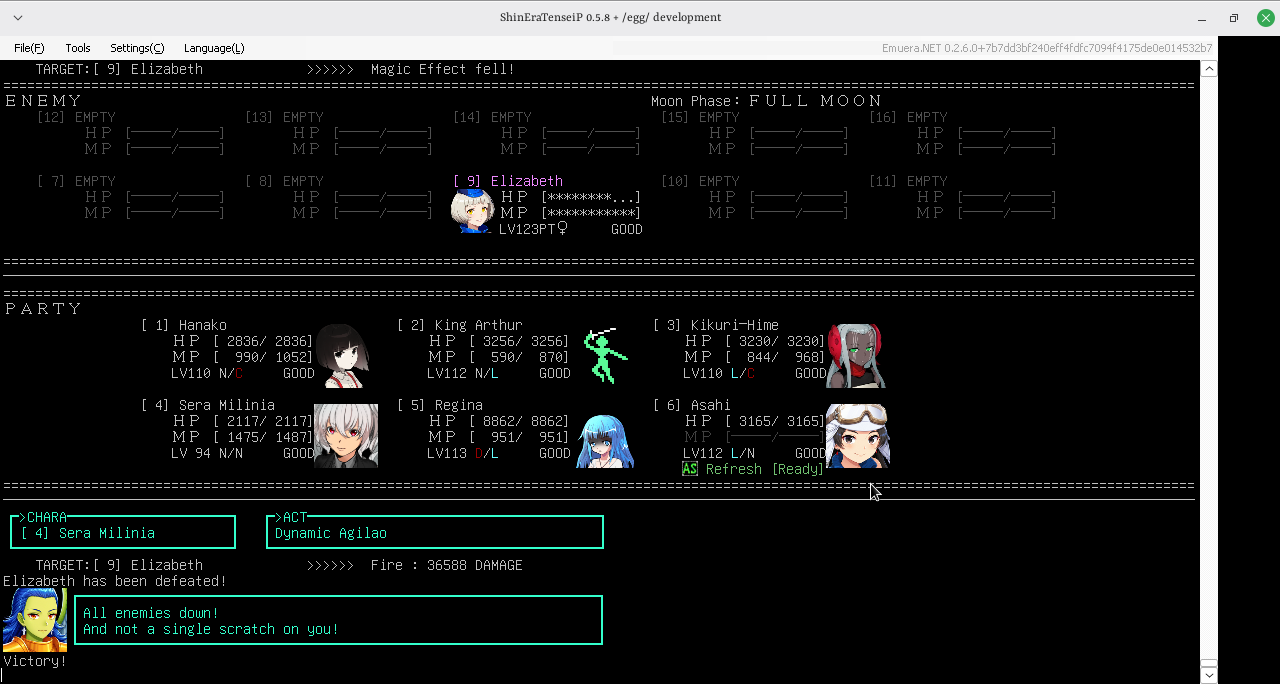The width and height of the screenshot is (1280, 684).
Task: Open the Language(L) menu
Action: tap(214, 48)
